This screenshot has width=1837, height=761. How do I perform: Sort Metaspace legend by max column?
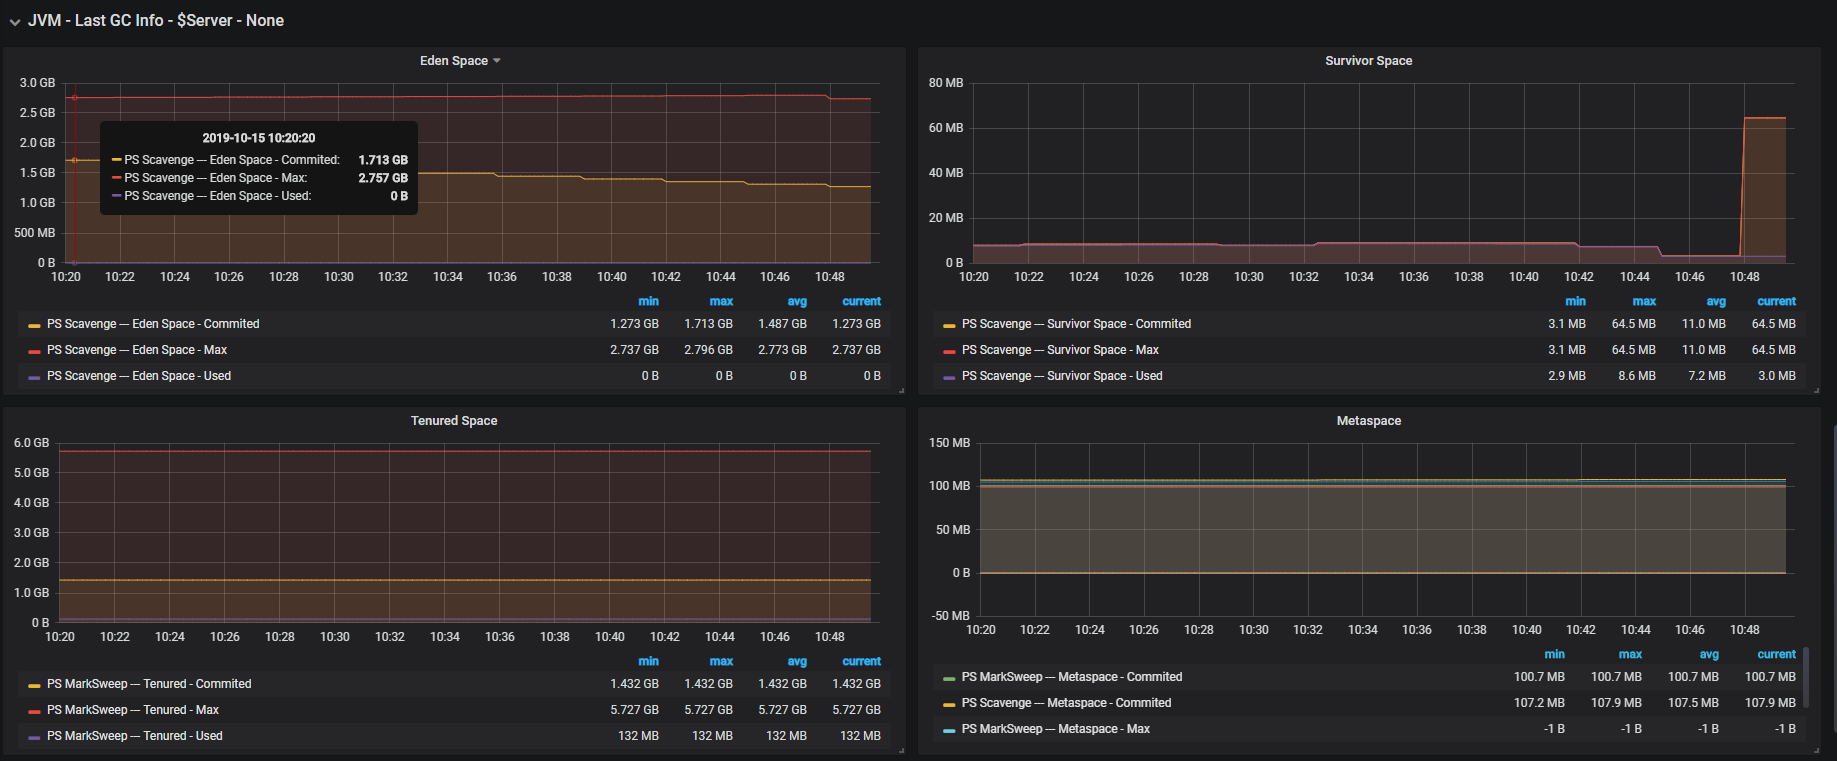coord(1630,654)
